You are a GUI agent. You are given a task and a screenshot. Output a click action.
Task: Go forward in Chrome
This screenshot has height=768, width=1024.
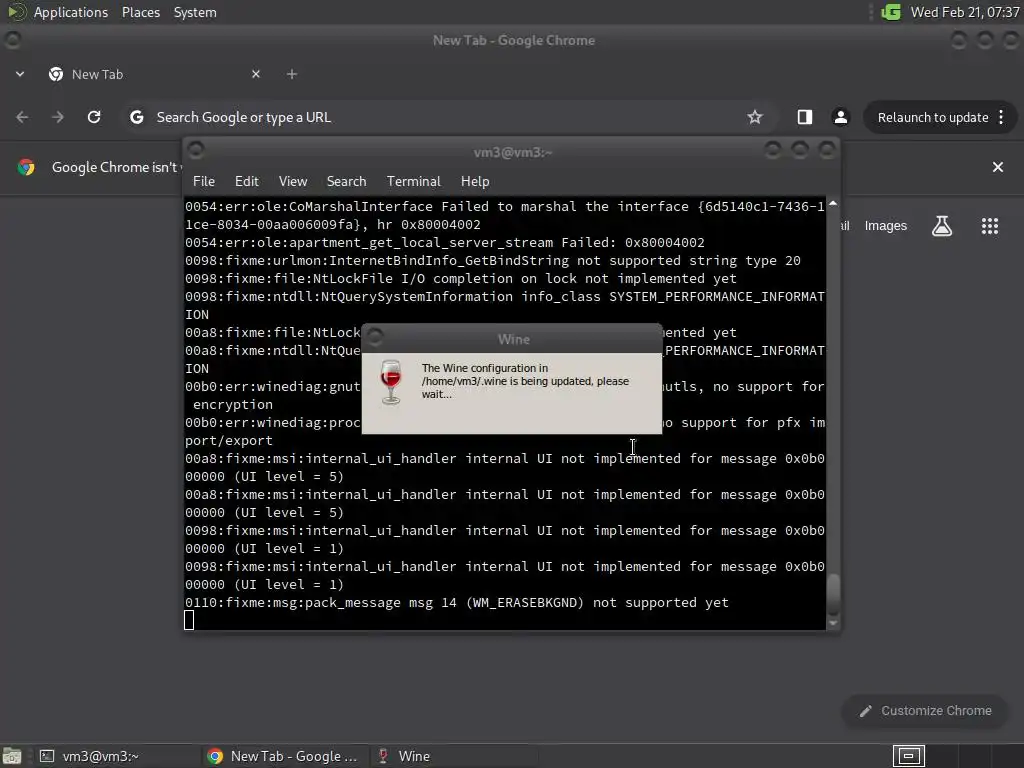point(58,117)
